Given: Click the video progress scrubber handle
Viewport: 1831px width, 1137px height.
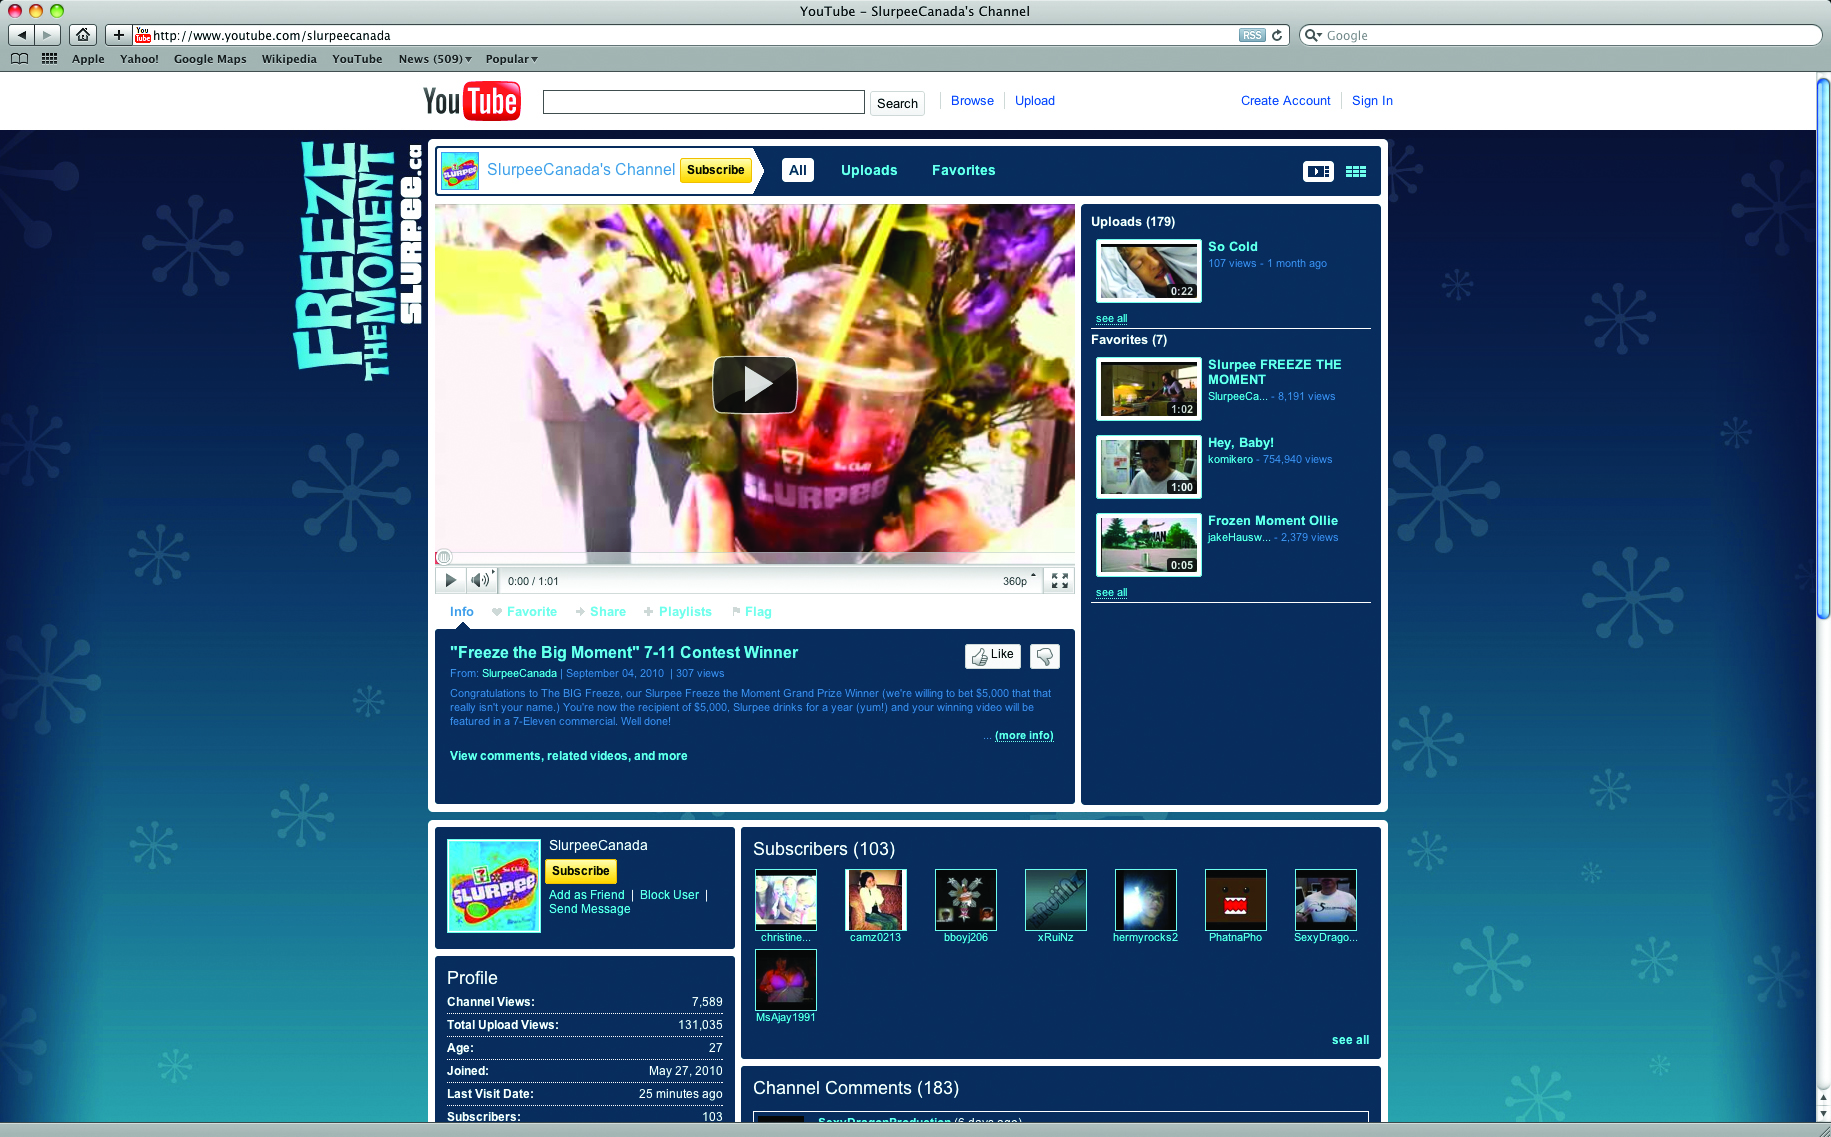Looking at the screenshot, I should tap(444, 557).
